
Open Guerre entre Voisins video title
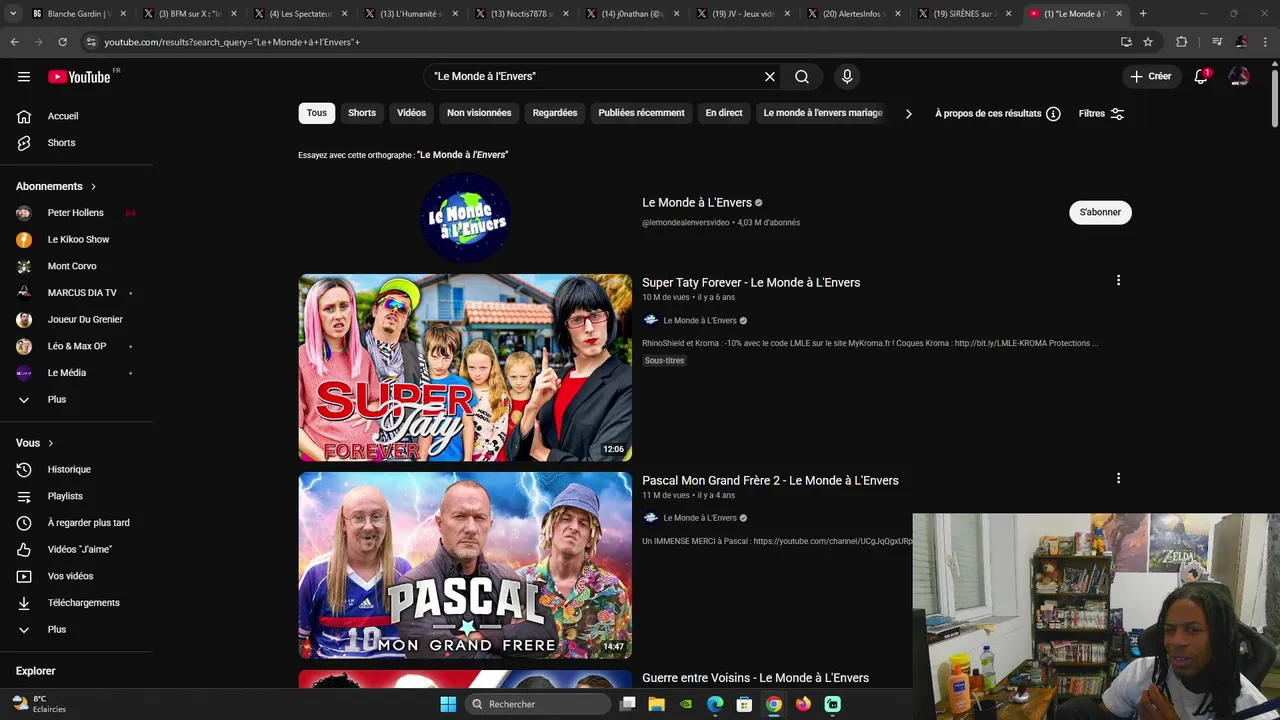pyautogui.click(x=755, y=678)
